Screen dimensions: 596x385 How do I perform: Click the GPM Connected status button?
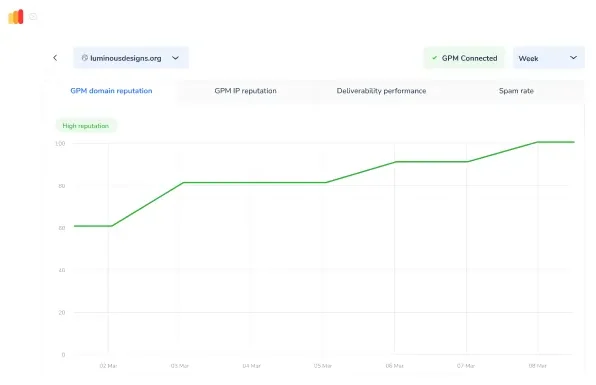coord(464,58)
